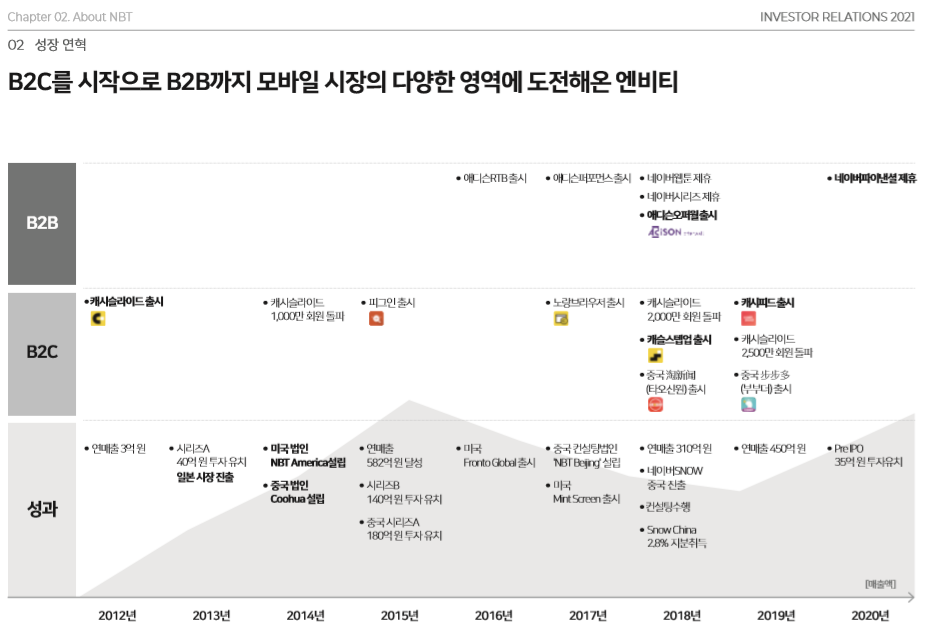Click the 'NBT America 설립' entry
Screen dimensions: 925x642
pyautogui.click(x=308, y=463)
